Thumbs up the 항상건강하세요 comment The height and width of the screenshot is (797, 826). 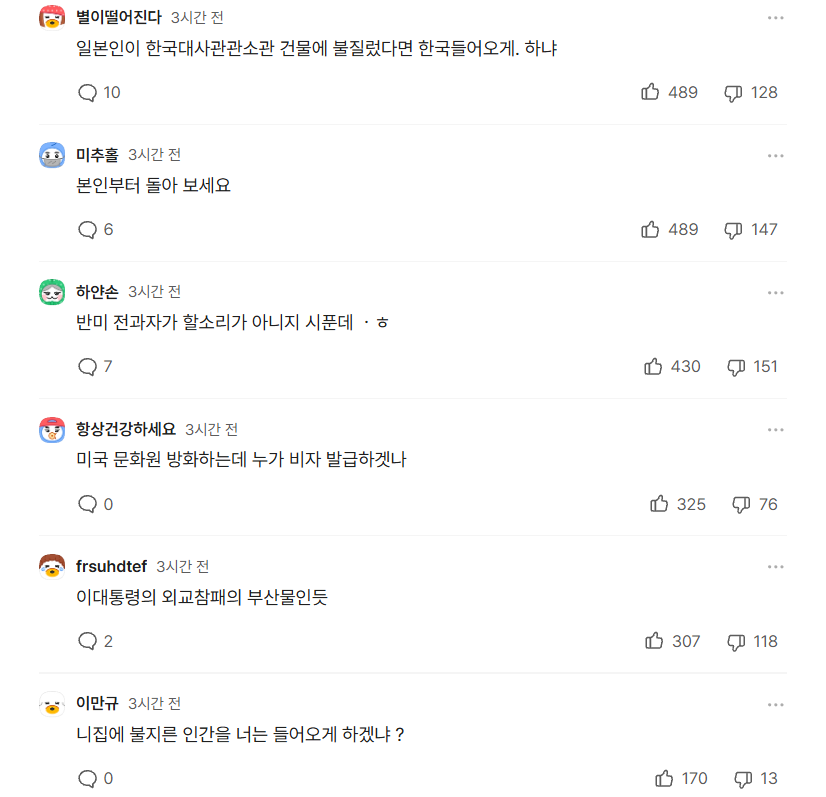pos(658,504)
